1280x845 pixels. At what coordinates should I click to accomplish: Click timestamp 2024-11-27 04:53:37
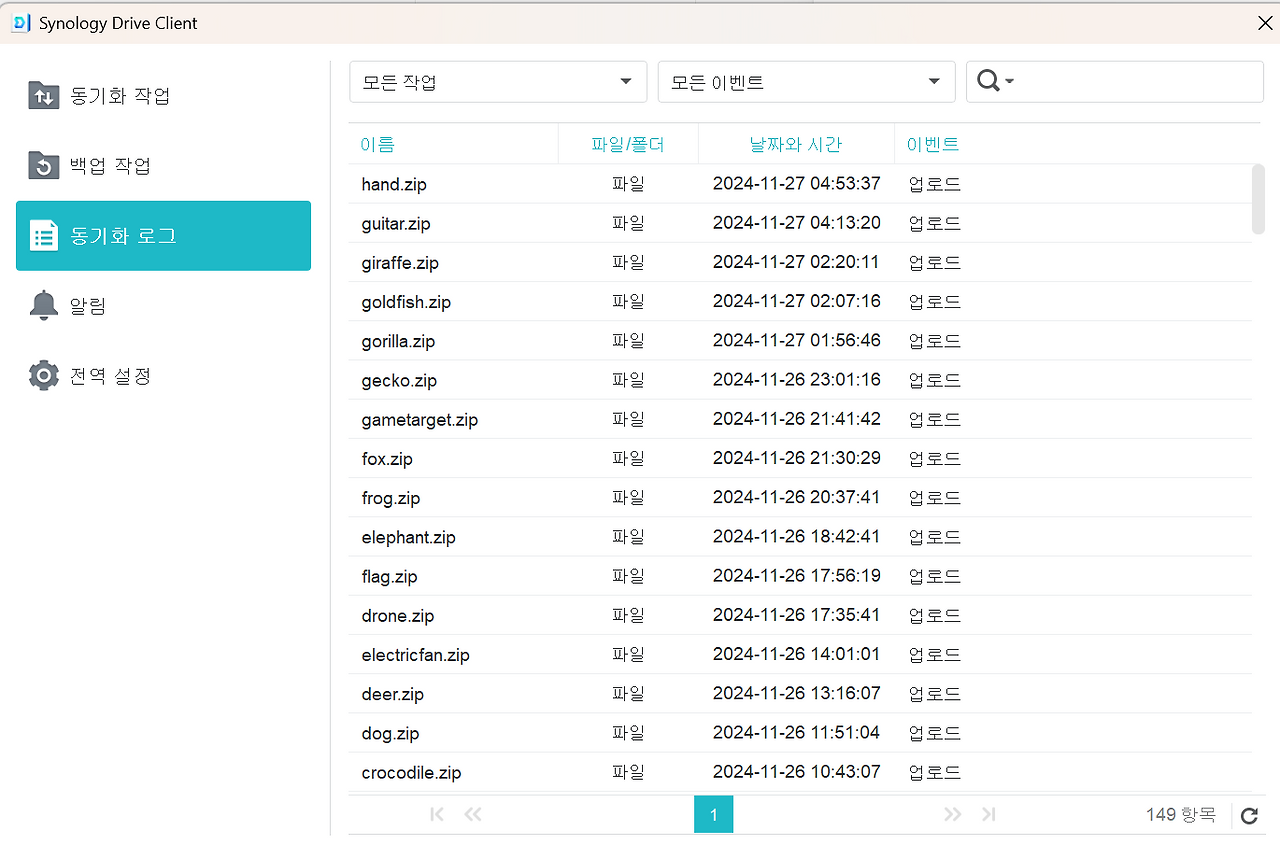click(797, 183)
